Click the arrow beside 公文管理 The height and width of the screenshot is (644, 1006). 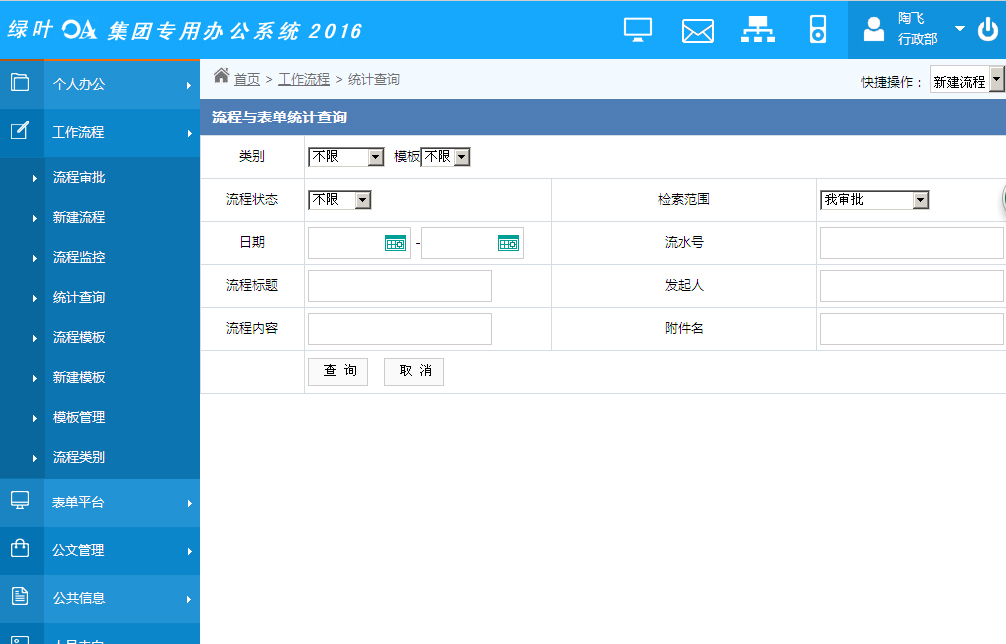coord(189,552)
